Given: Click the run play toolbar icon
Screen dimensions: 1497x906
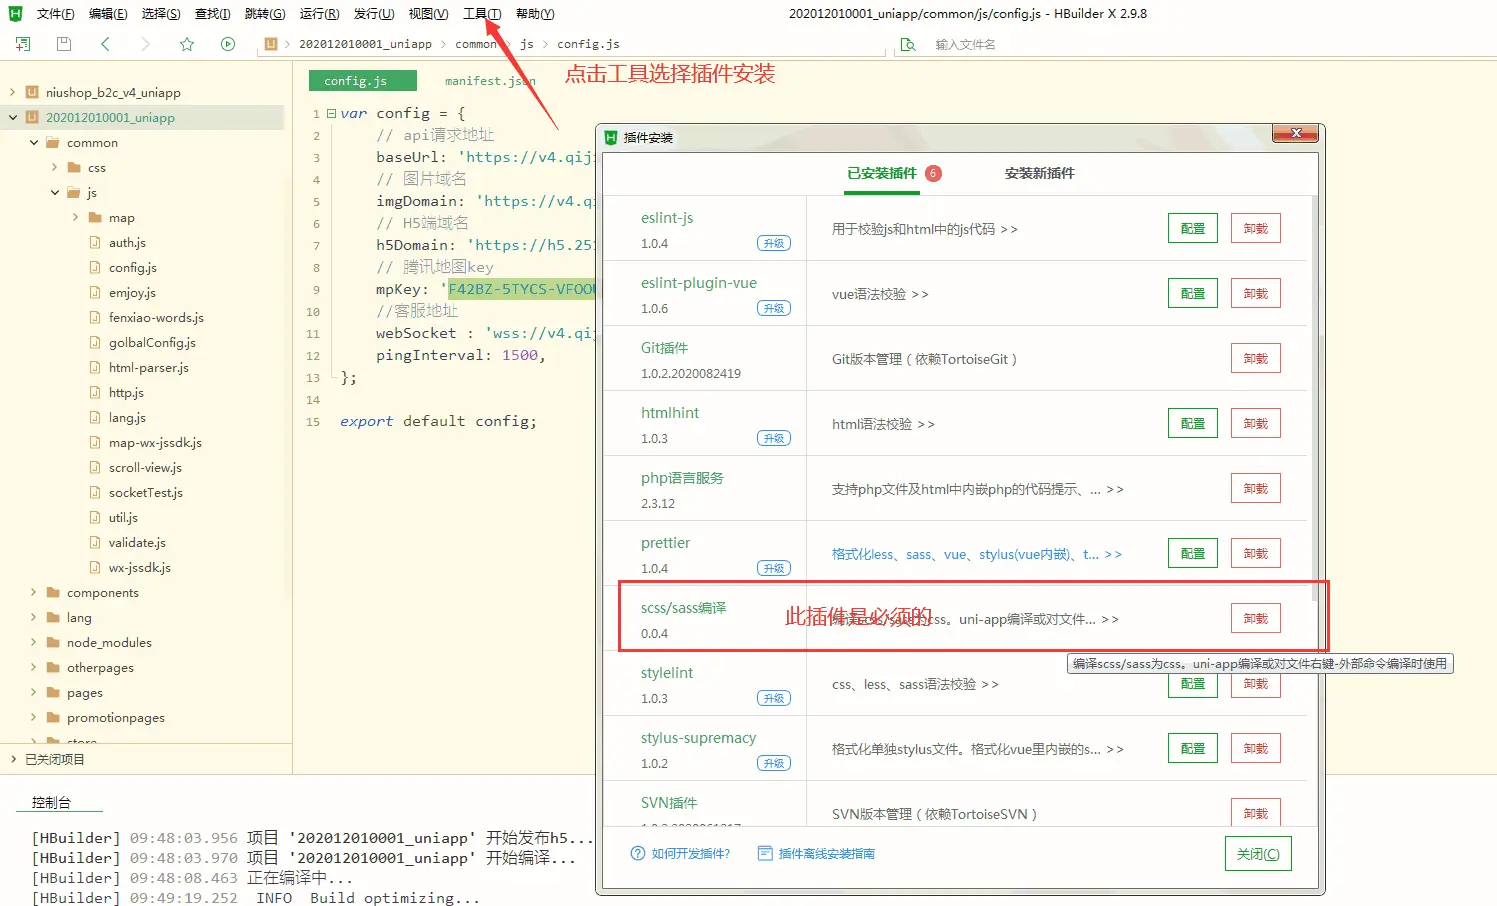Looking at the screenshot, I should [228, 44].
